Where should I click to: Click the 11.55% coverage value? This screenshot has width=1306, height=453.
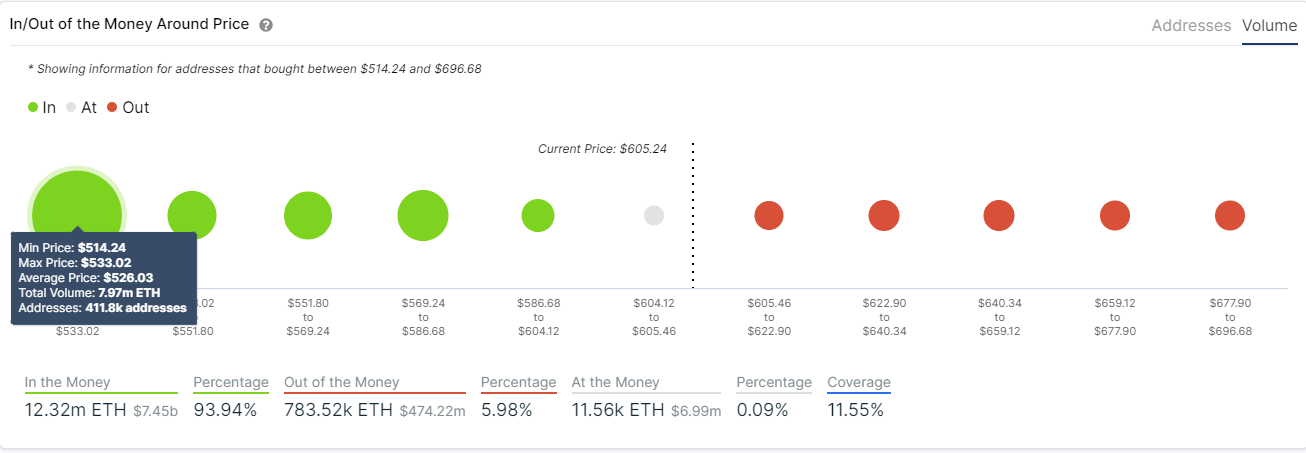pyautogui.click(x=856, y=410)
